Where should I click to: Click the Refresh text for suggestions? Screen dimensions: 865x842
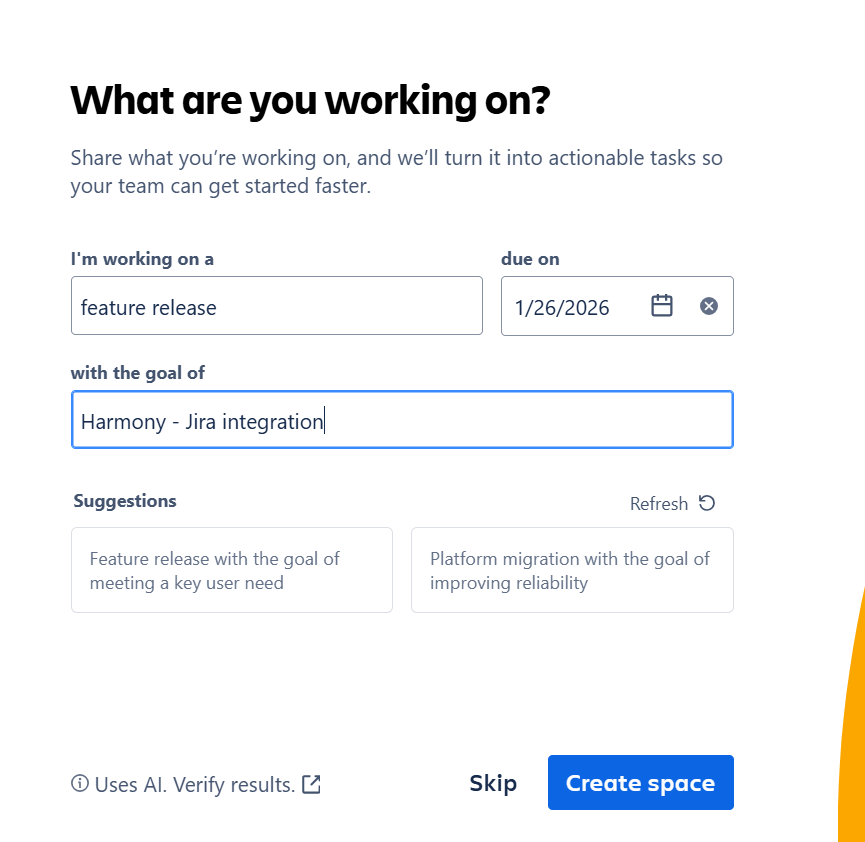tap(659, 504)
